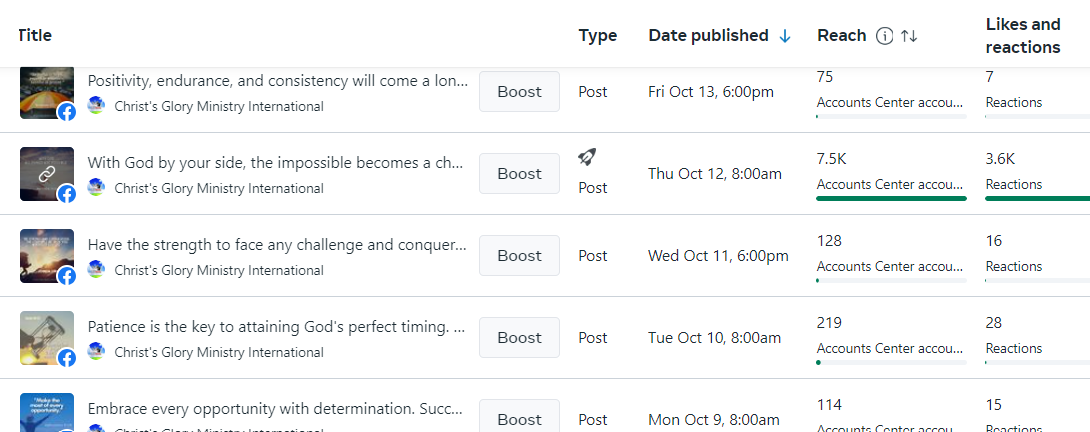
Task: Click the rocket boosted icon on Oct 12 post
Action: pyautogui.click(x=587, y=157)
